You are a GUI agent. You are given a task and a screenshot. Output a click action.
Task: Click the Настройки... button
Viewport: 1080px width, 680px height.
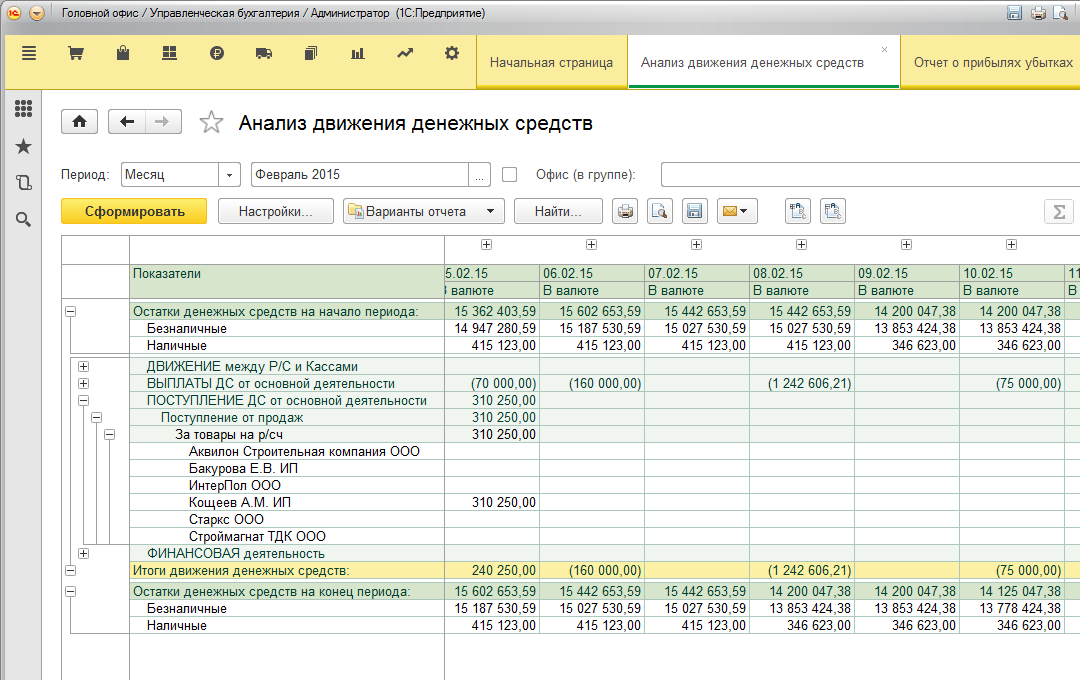click(x=275, y=211)
